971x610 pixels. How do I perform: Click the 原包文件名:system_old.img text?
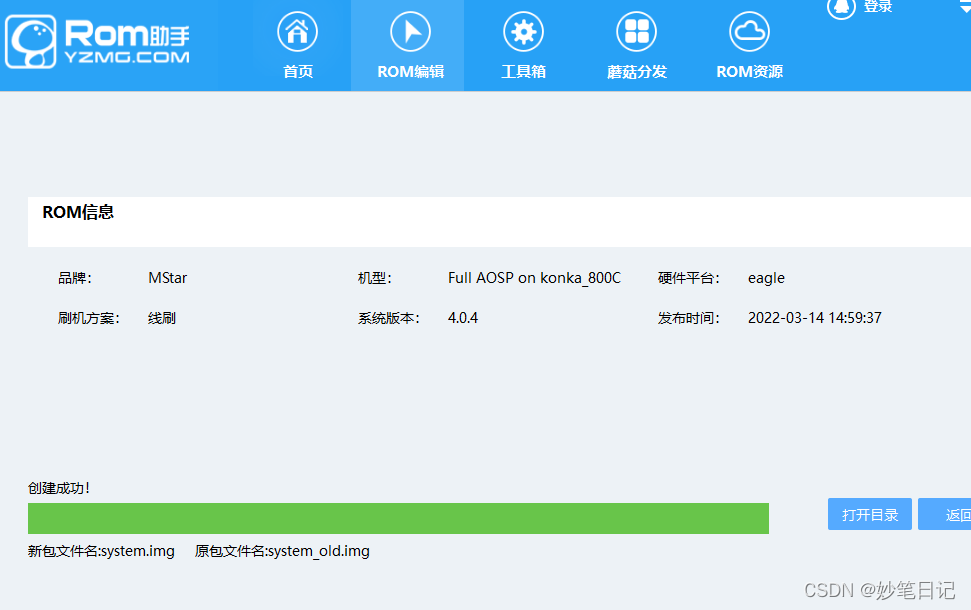[x=282, y=551]
